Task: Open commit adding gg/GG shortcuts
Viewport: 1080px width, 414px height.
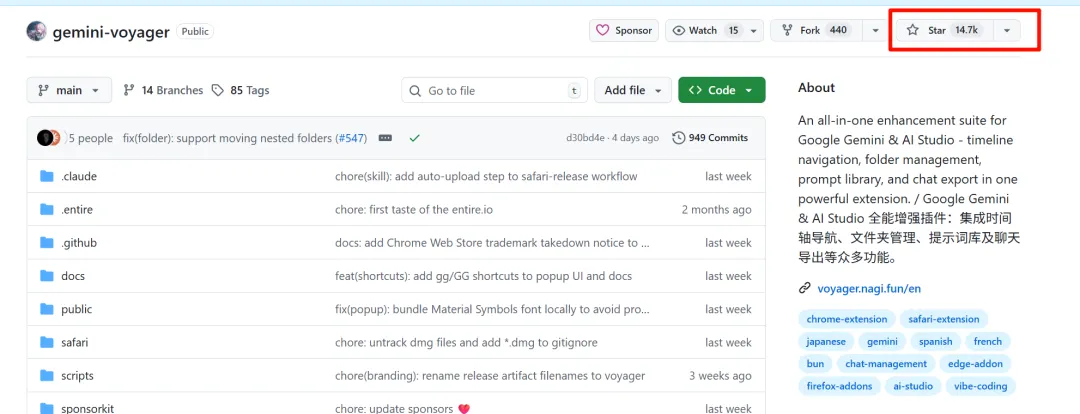Action: pos(484,276)
